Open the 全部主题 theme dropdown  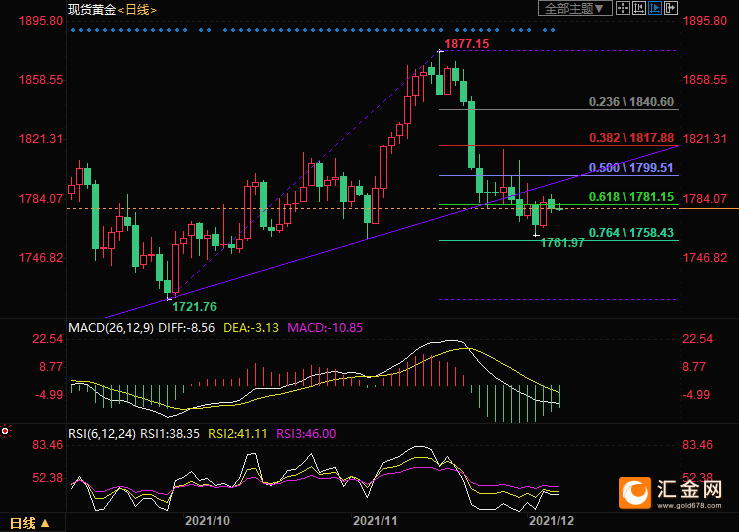(x=575, y=8)
